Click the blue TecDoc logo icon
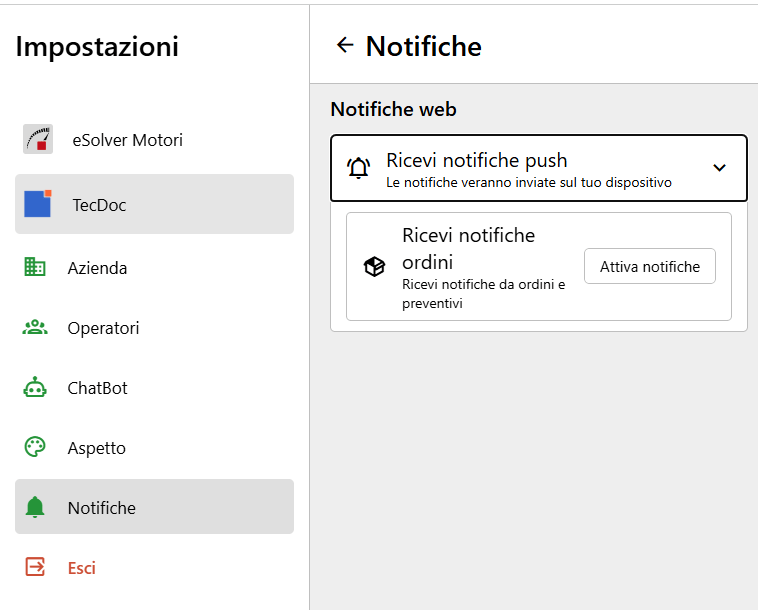This screenshot has height=610, width=758. [38, 204]
